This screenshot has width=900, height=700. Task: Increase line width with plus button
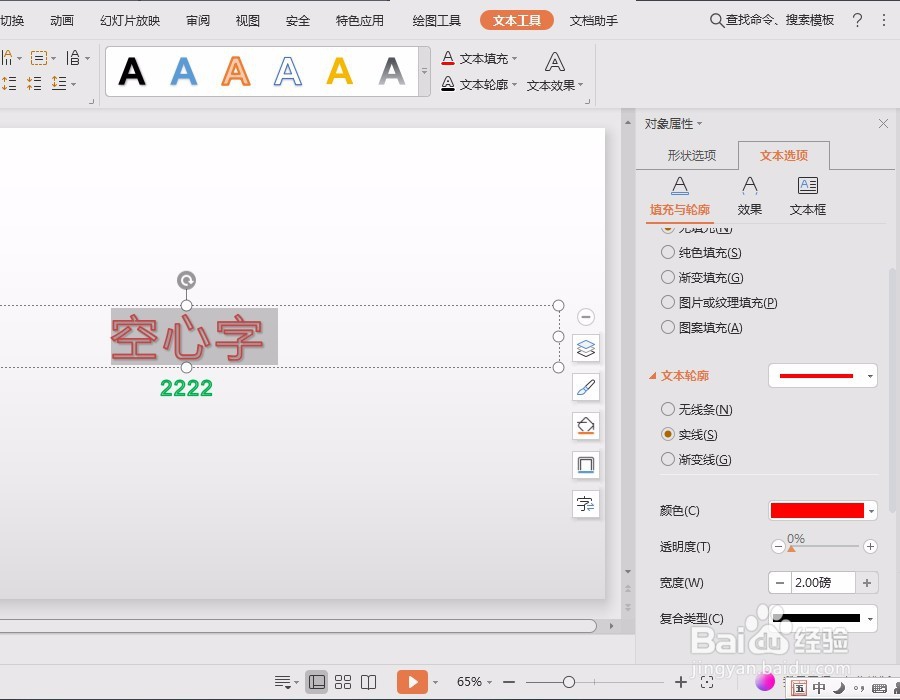pyautogui.click(x=867, y=582)
